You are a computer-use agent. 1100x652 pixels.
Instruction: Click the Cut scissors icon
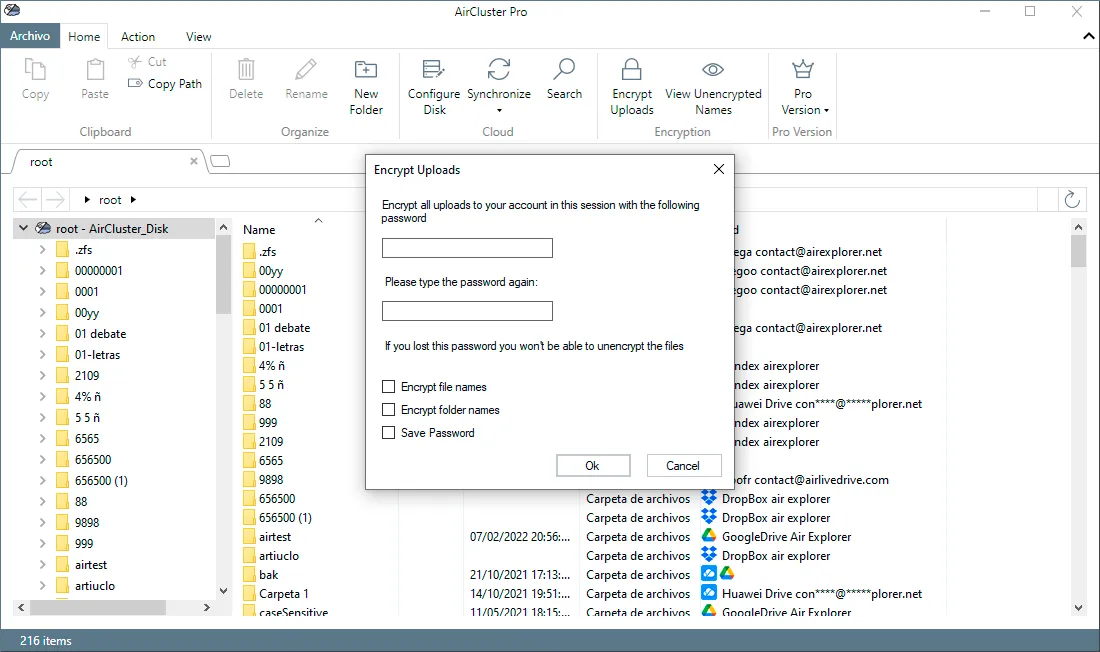(x=135, y=62)
